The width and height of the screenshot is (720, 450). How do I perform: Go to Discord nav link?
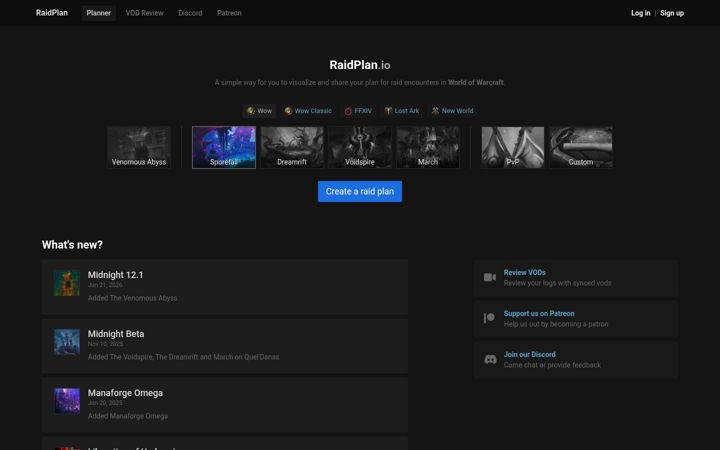pyautogui.click(x=190, y=13)
